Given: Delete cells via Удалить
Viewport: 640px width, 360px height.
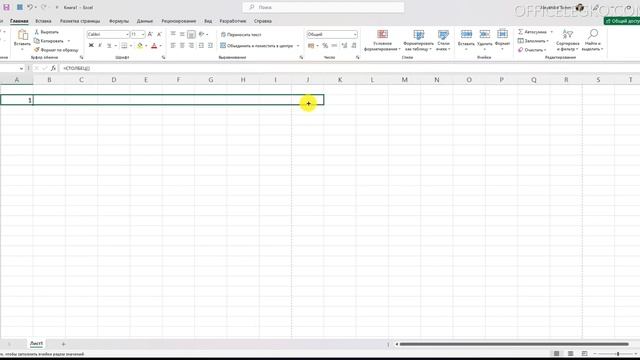Looking at the screenshot, I should (484, 40).
